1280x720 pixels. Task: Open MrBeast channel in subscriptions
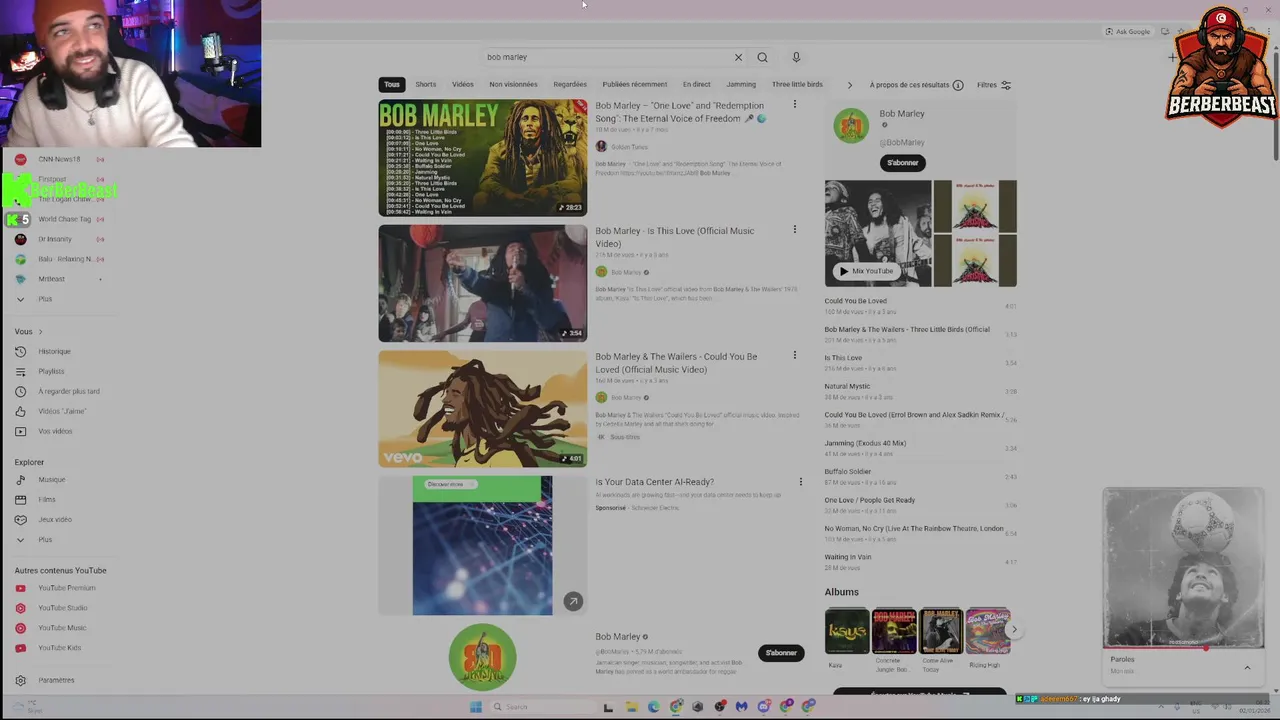click(x=51, y=279)
